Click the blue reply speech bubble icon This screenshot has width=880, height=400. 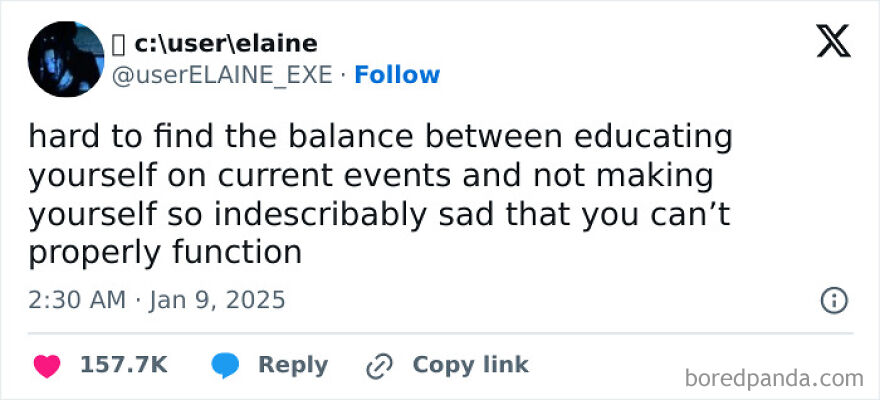click(225, 366)
